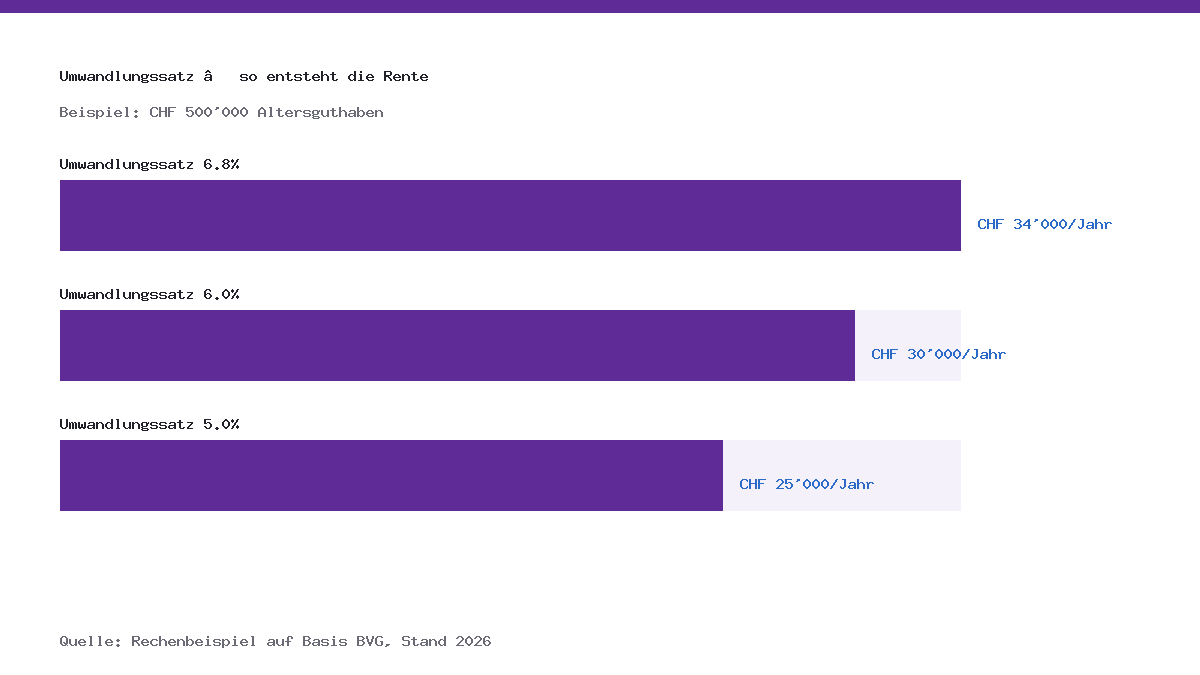Click the 6.8% figure in the first label
Screen dimensions: 1200x675
pos(221,164)
